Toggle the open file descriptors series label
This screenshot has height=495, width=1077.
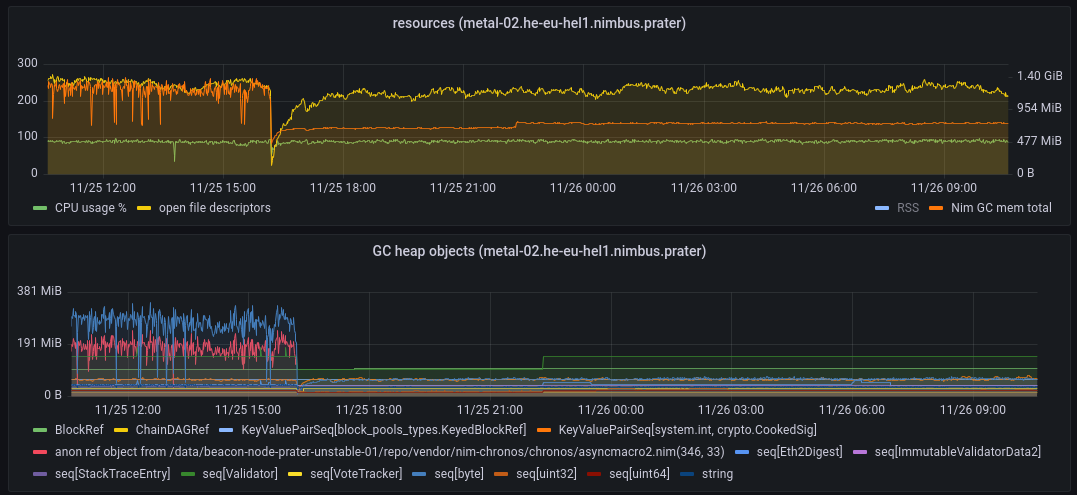pyautogui.click(x=215, y=207)
